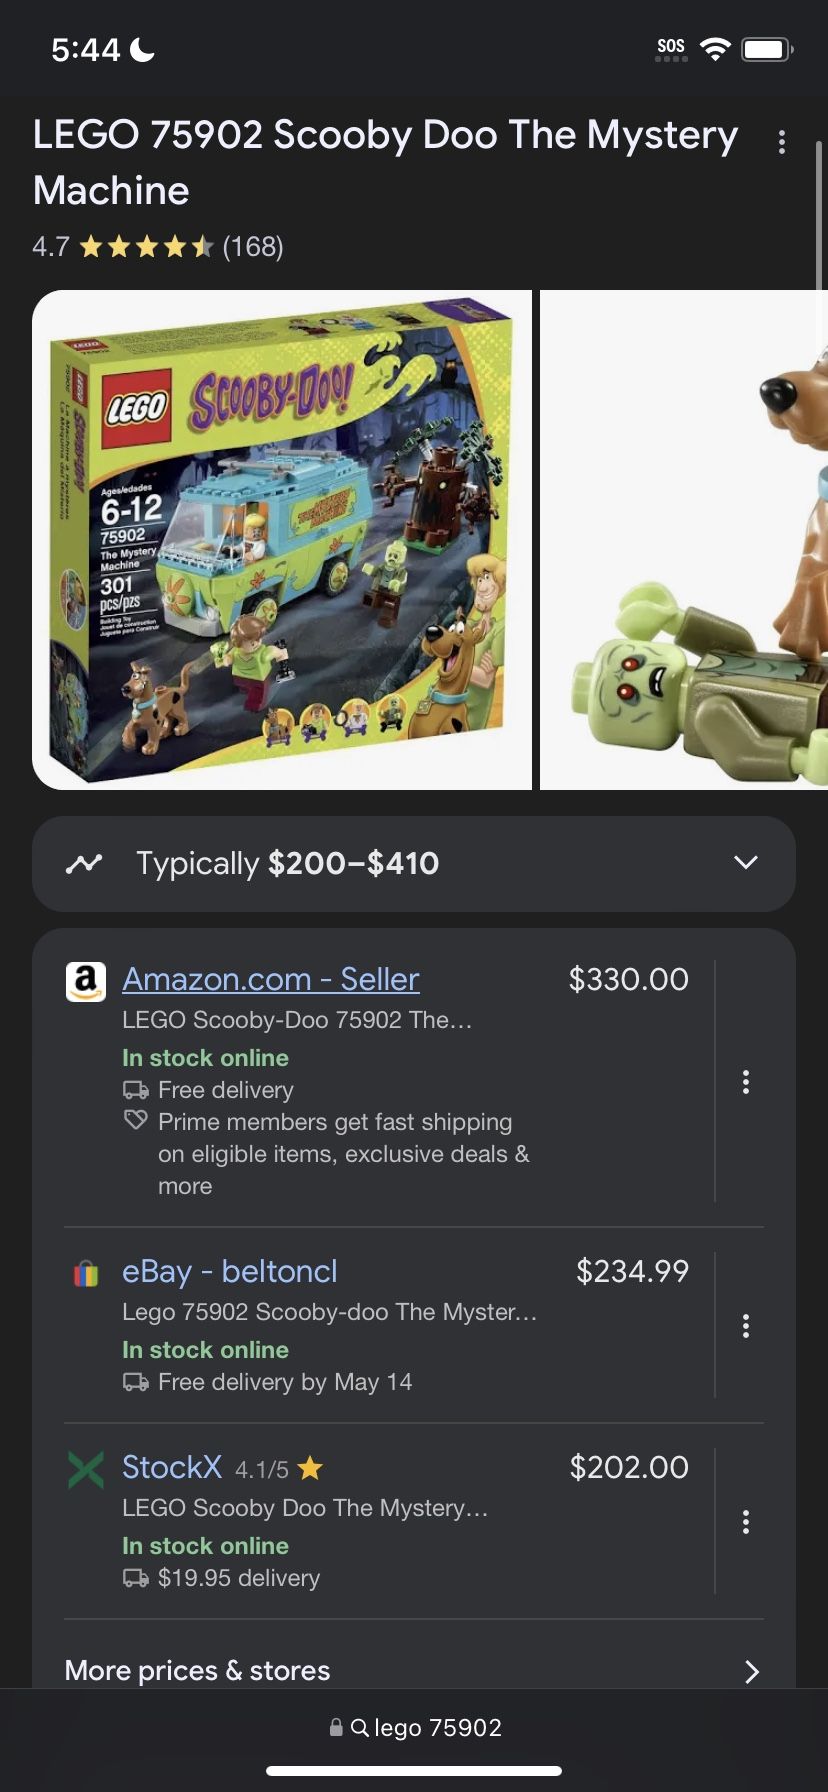Screen dimensions: 828x1792
Task: Tap the $202.00 StockX price
Action: [629, 1467]
